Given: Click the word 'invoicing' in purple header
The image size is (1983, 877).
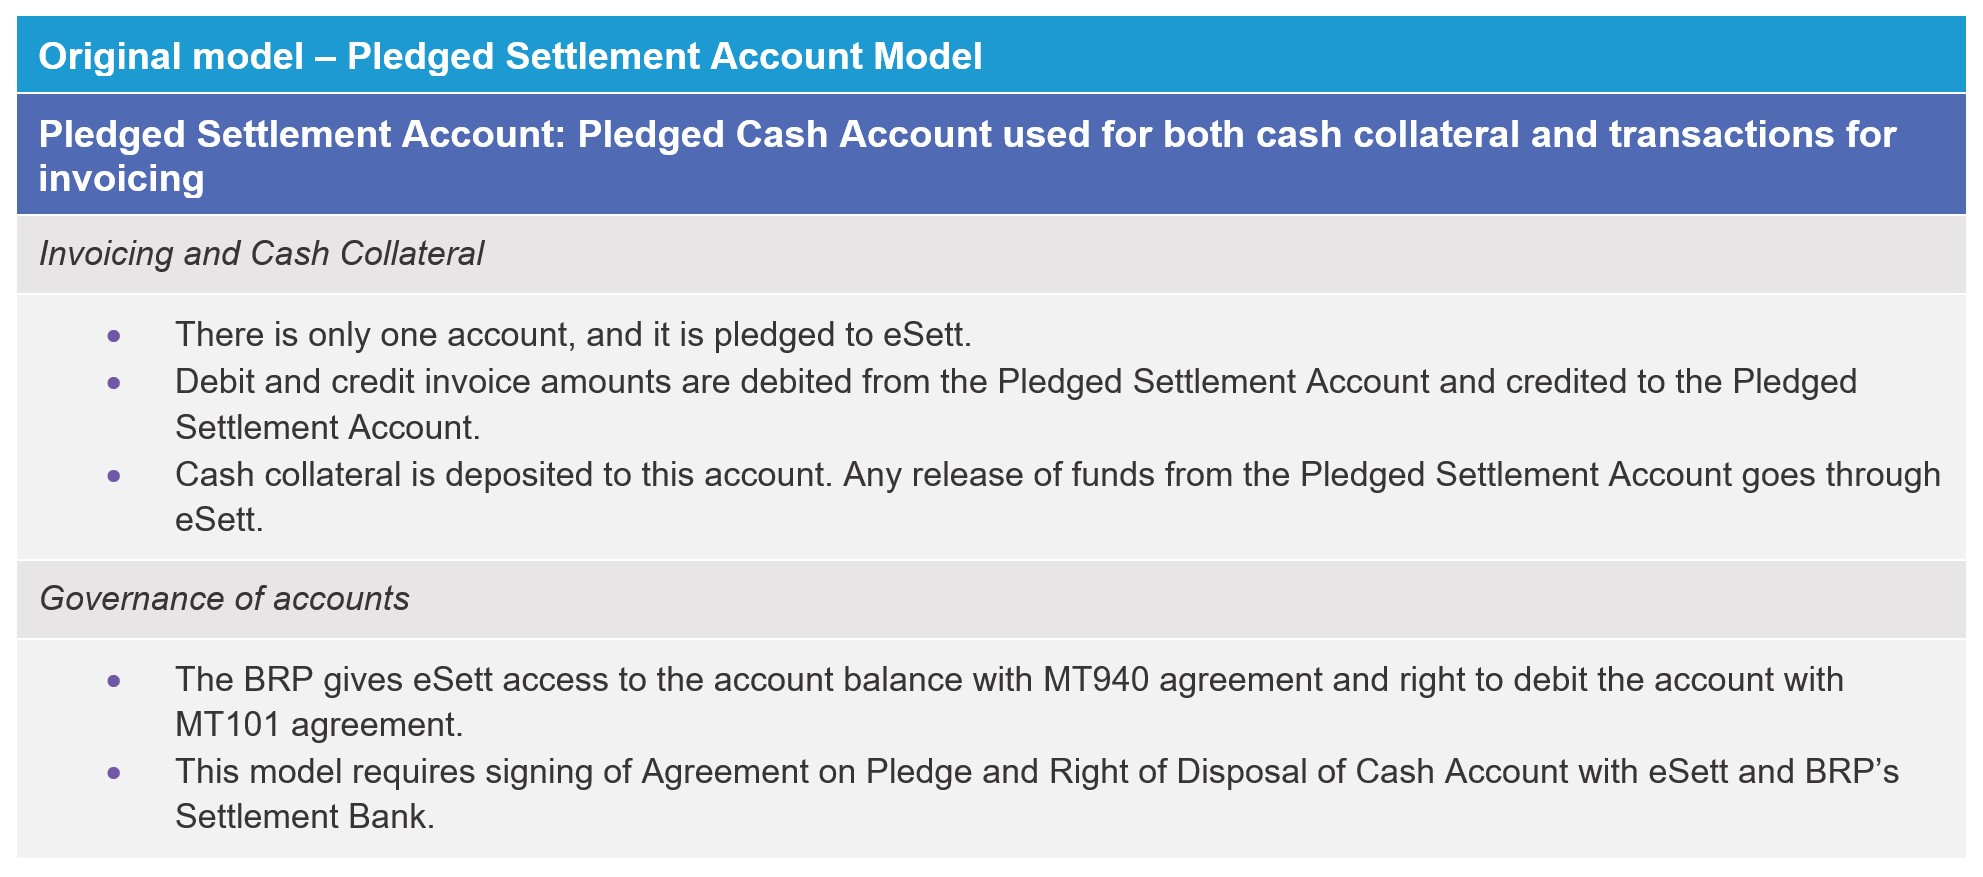Looking at the screenshot, I should coord(121,179).
